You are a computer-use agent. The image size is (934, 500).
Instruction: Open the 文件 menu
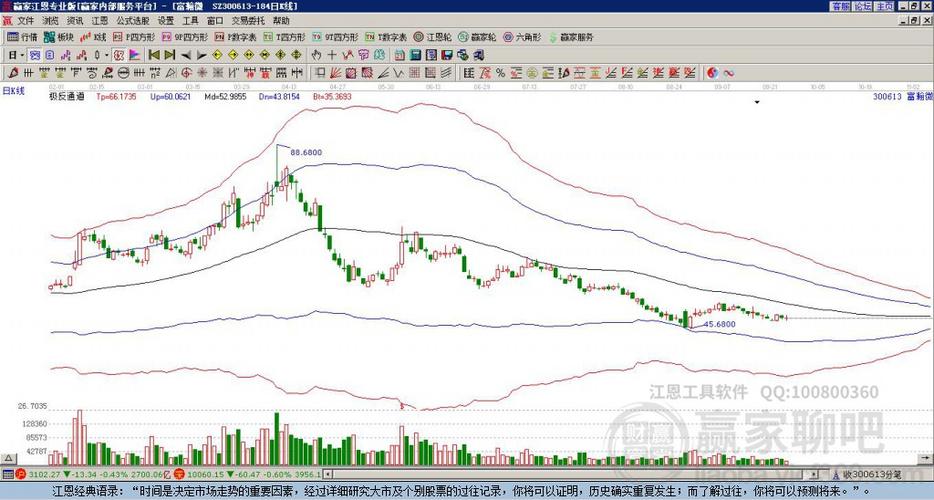pos(25,21)
